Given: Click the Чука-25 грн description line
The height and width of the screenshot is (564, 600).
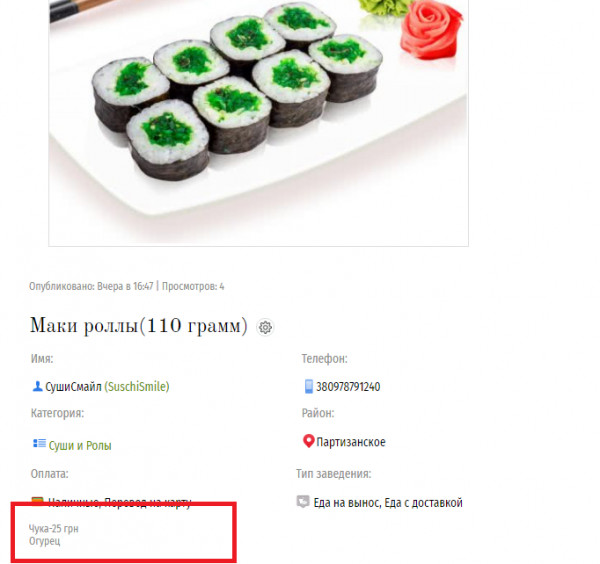Looking at the screenshot, I should 54,529.
